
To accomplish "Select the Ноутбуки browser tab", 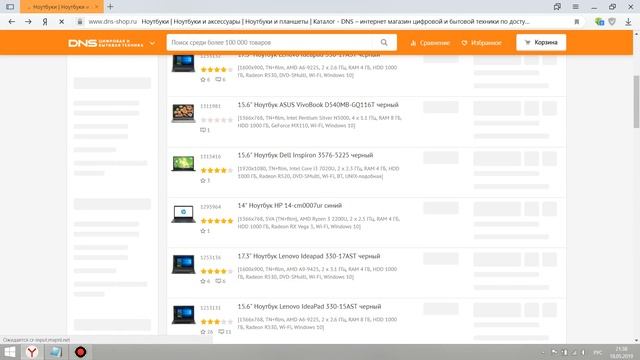I will point(62,7).
